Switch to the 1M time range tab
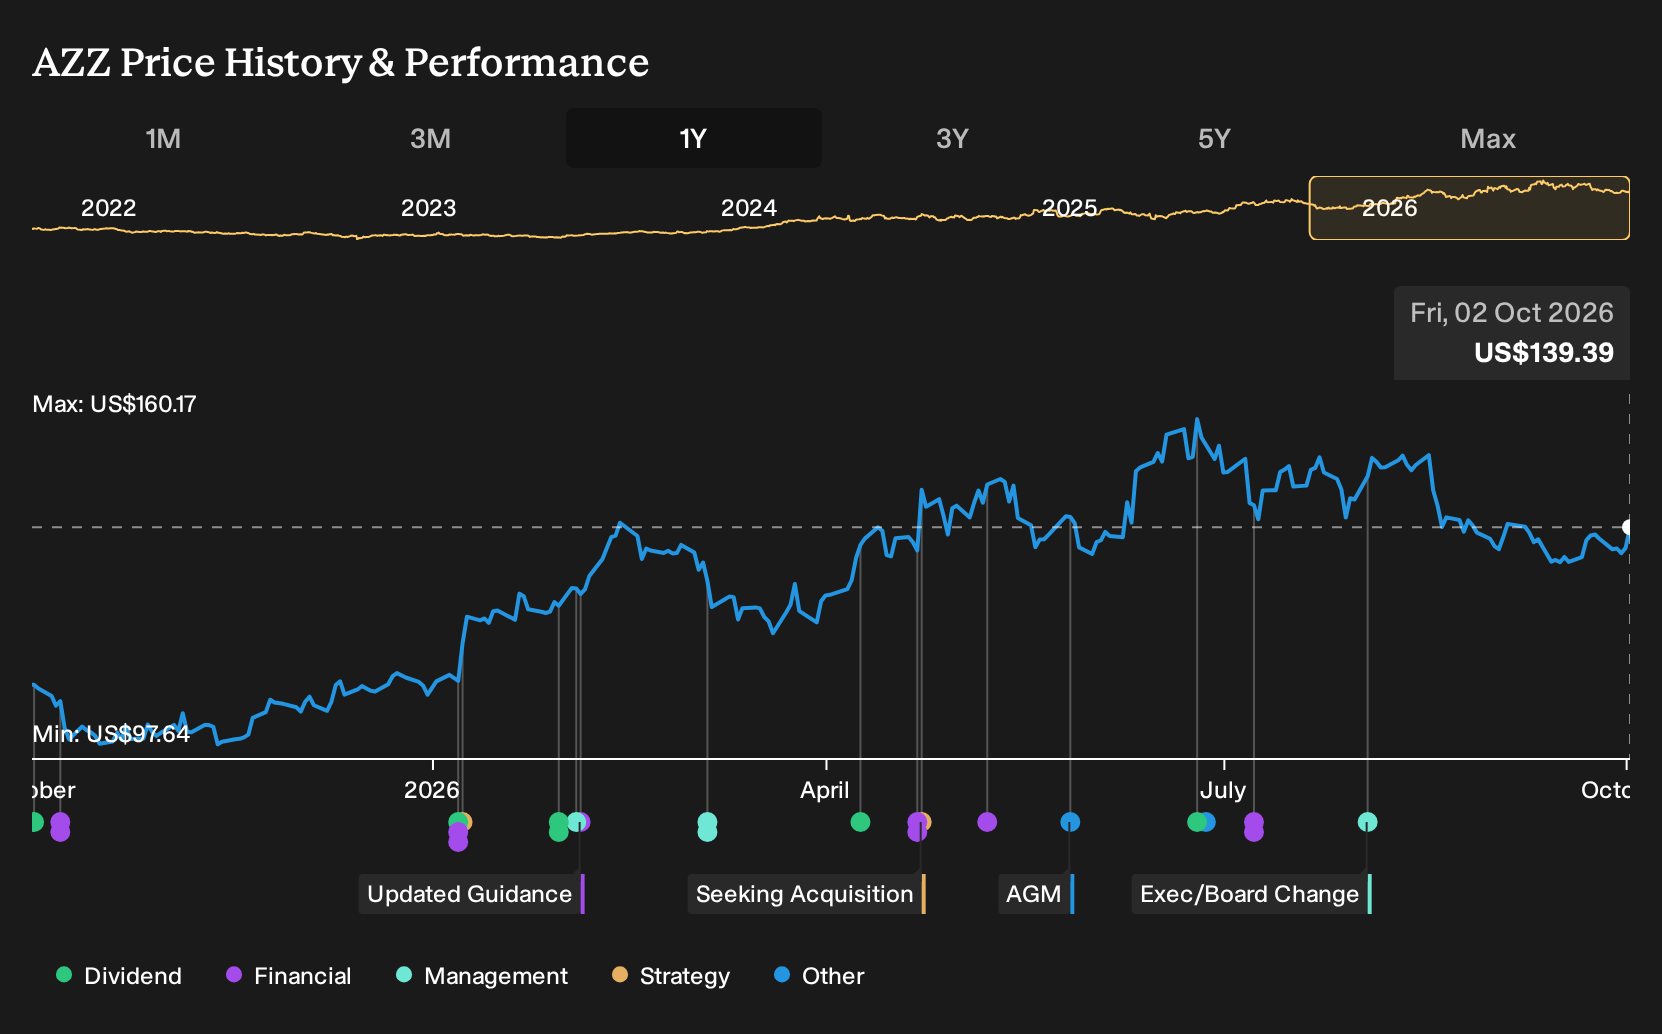Screen dimensions: 1662x1034 (163, 138)
